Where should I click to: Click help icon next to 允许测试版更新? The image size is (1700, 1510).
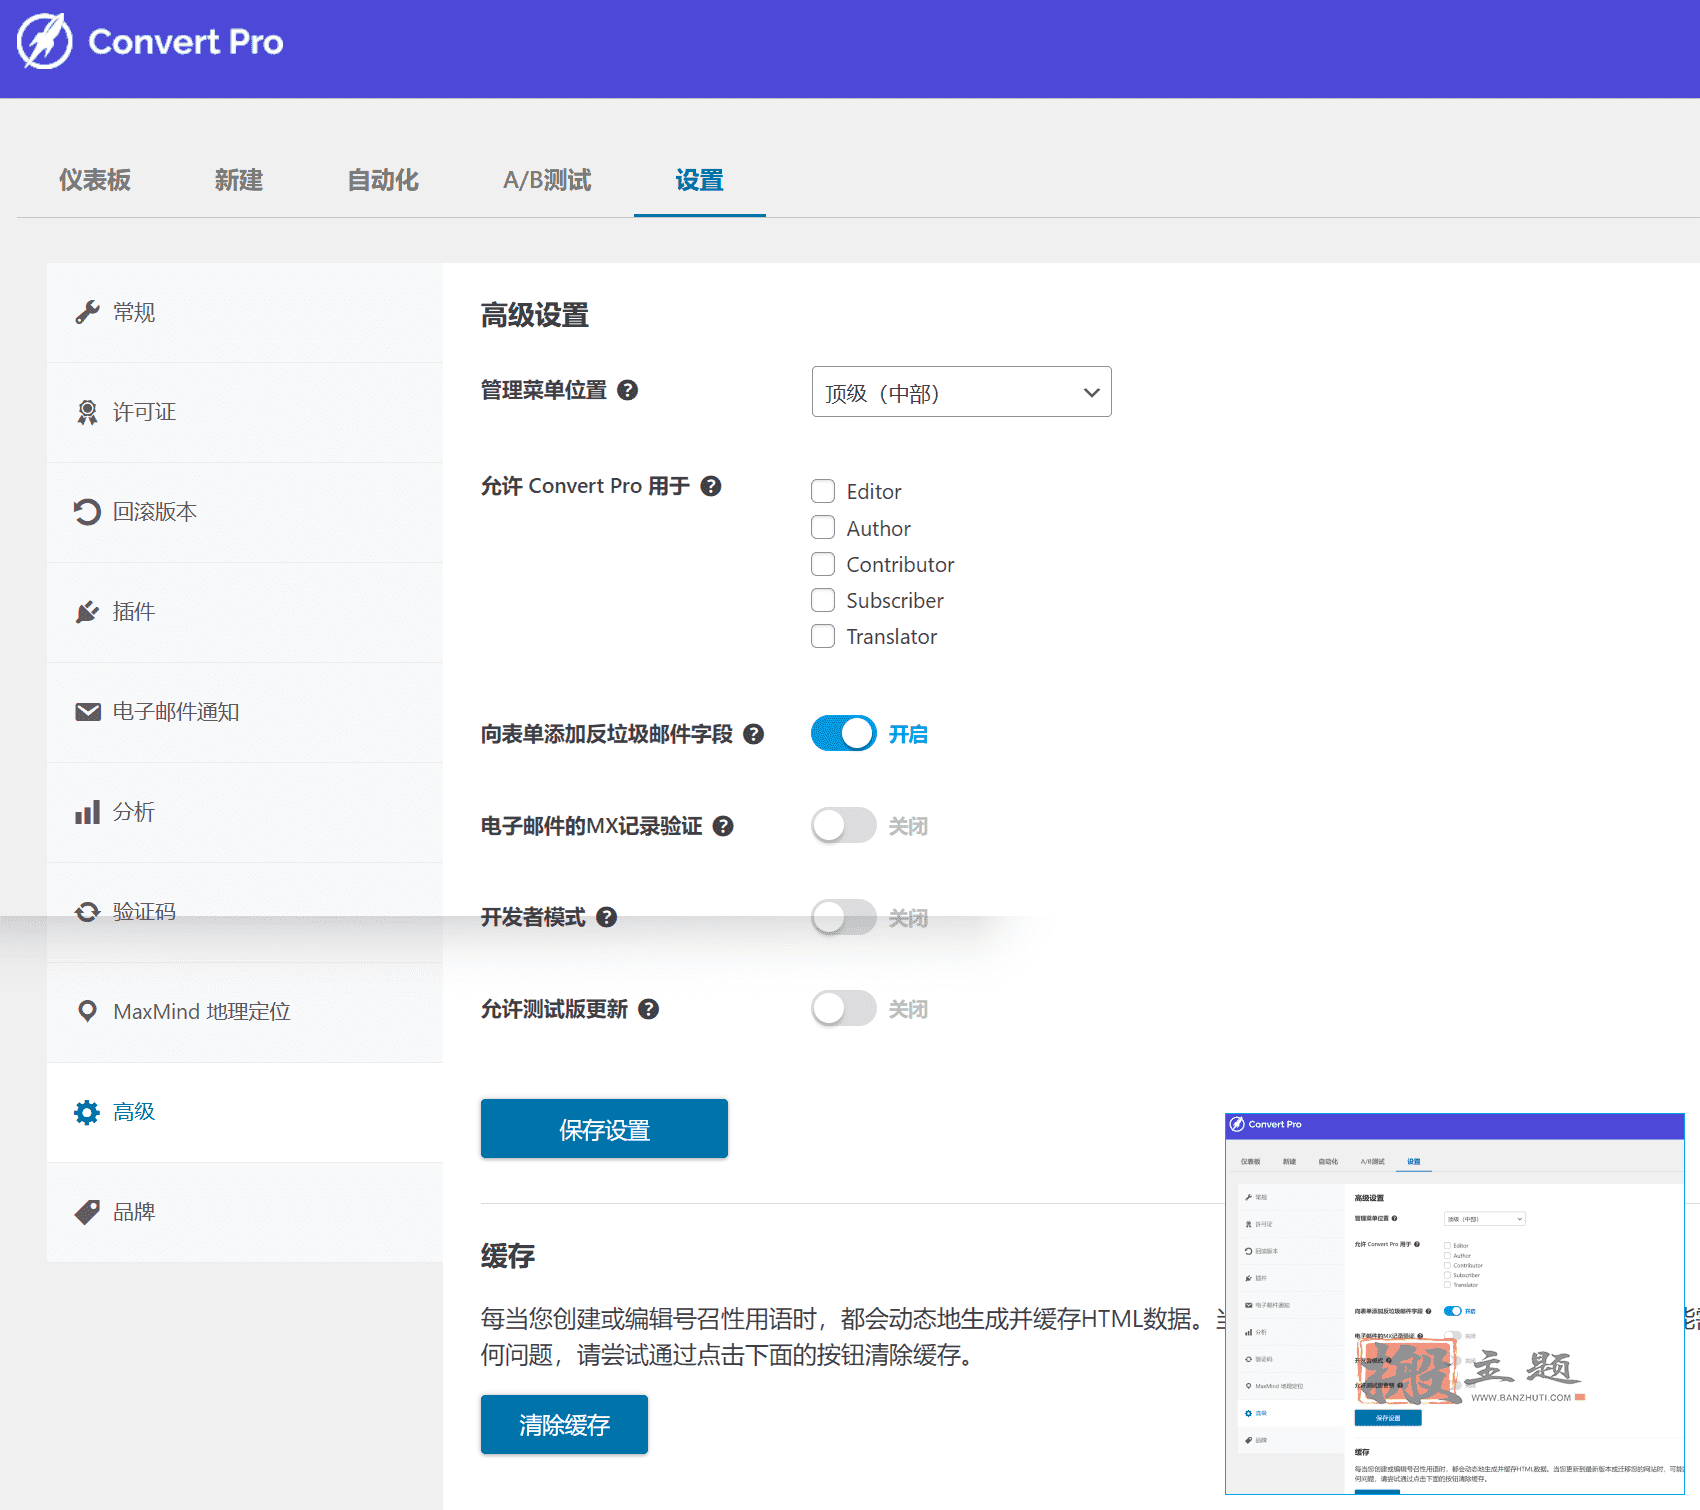648,1009
